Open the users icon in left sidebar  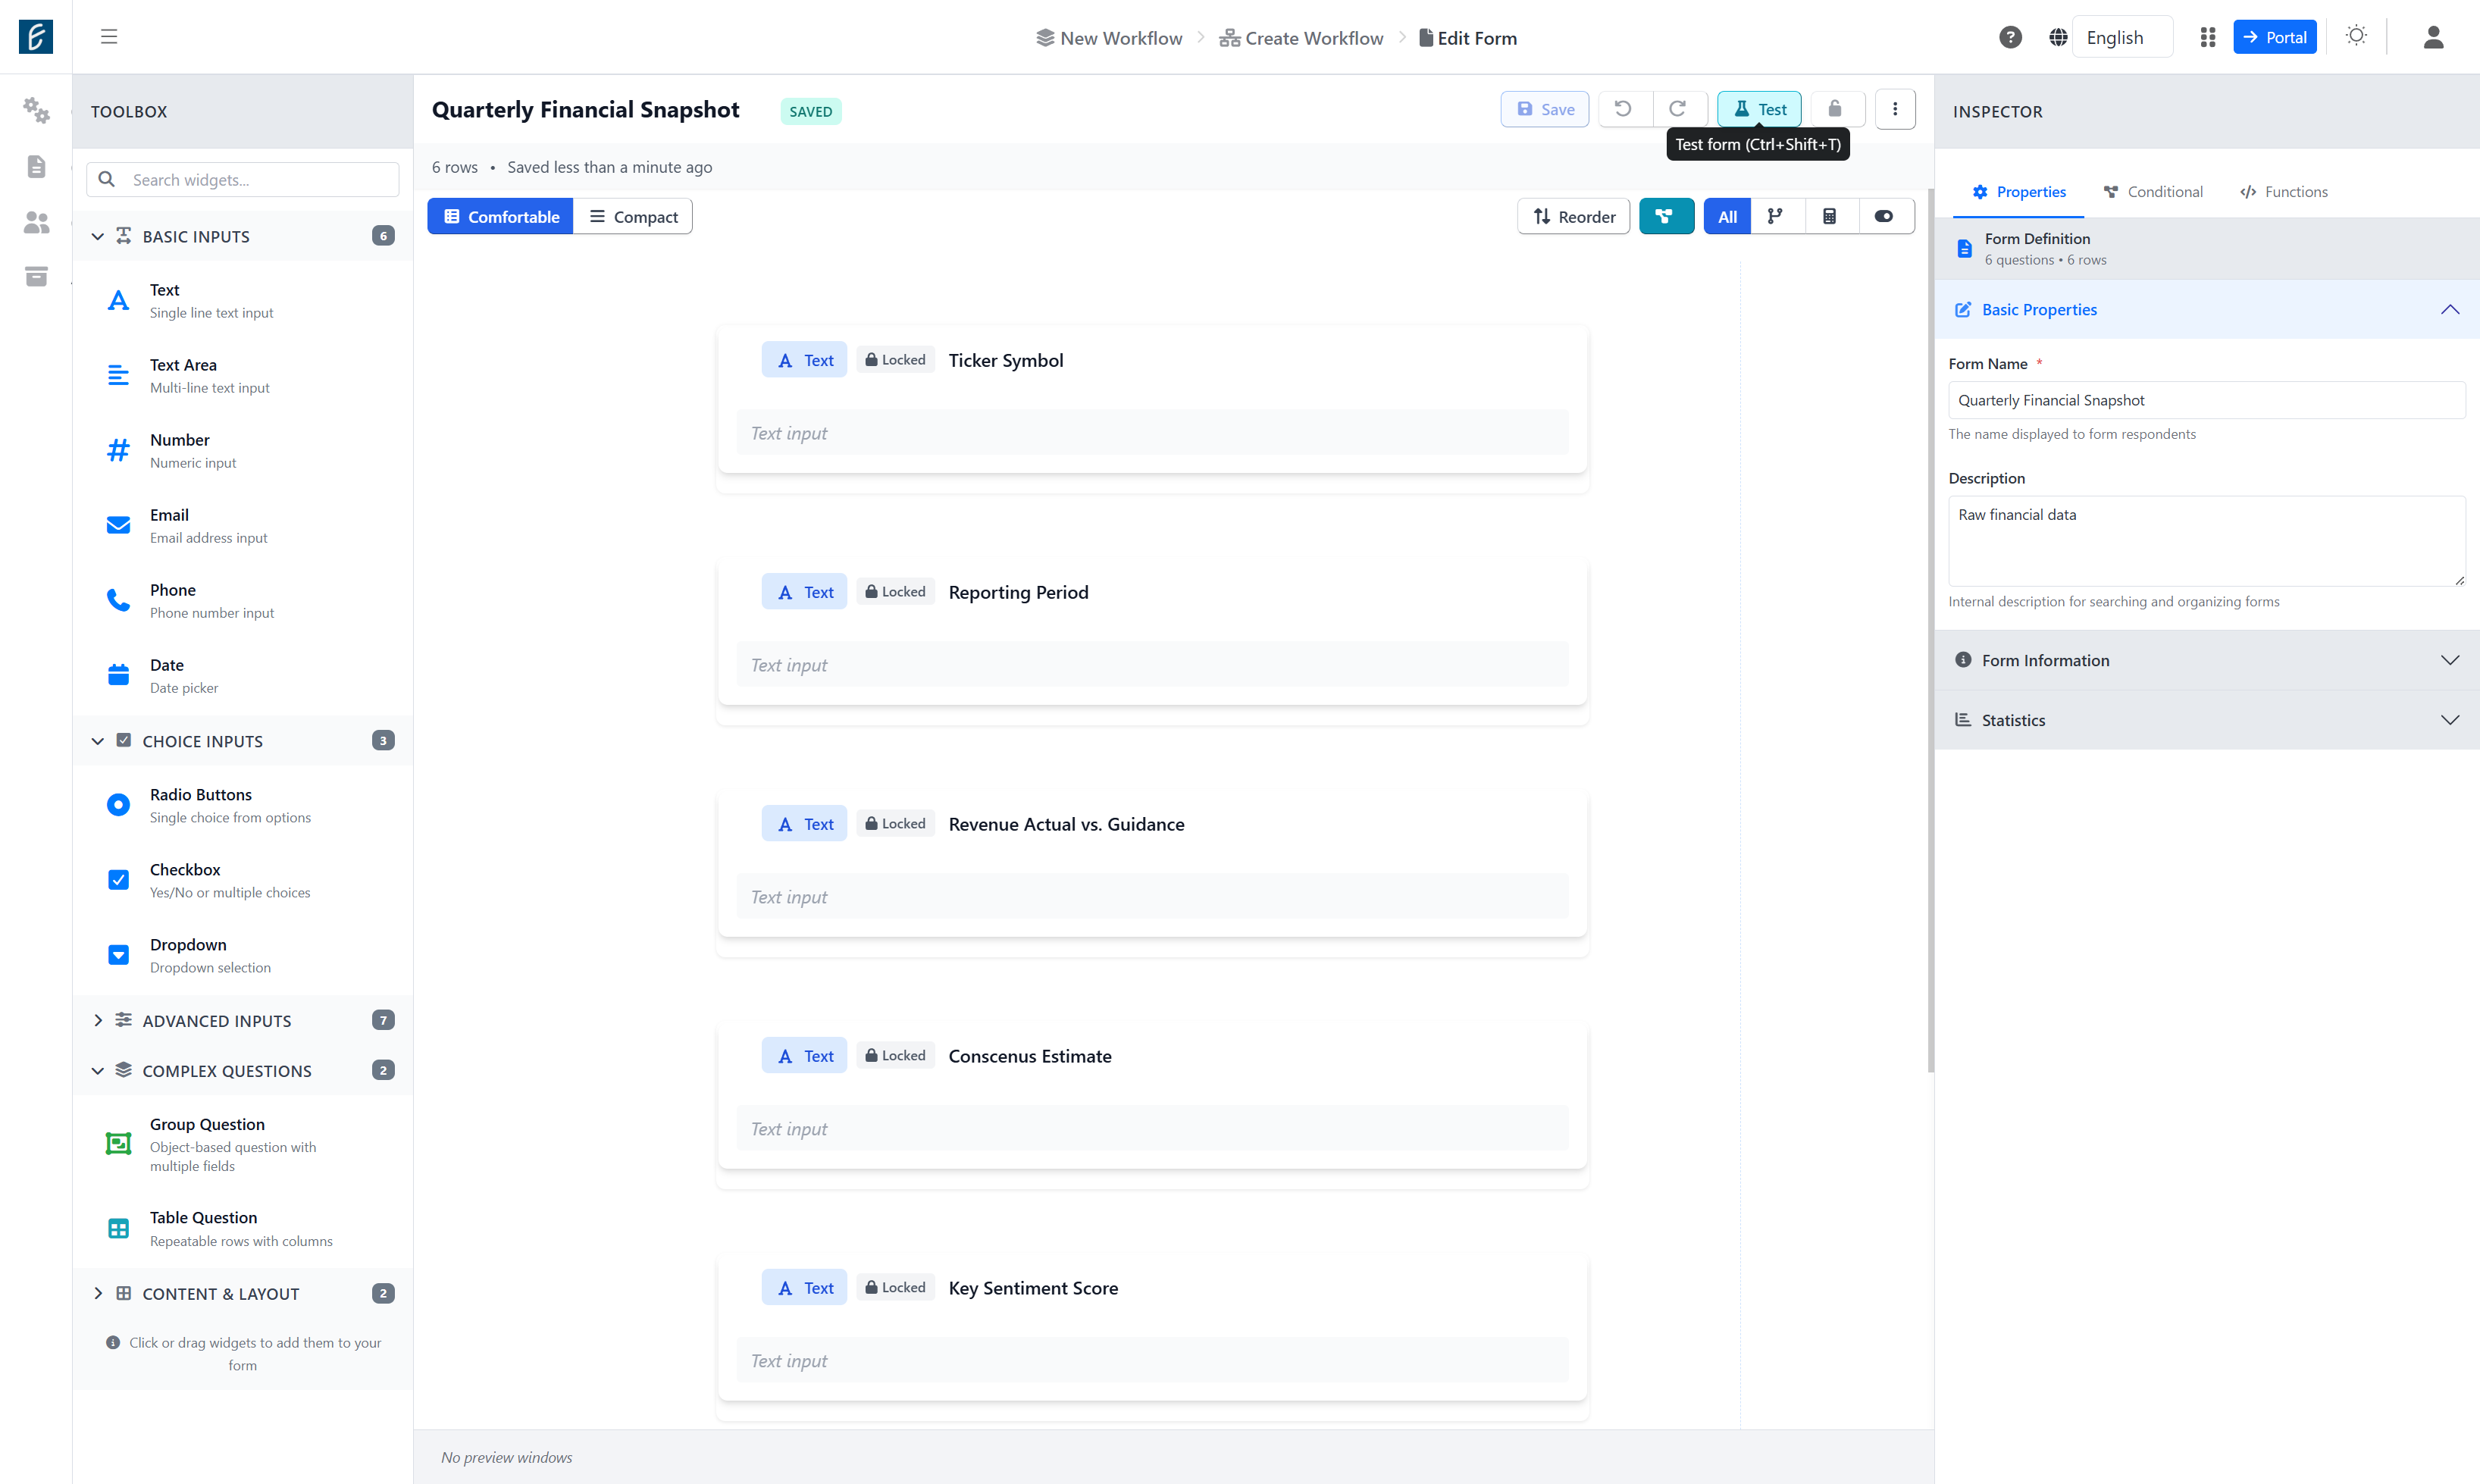coord(36,222)
